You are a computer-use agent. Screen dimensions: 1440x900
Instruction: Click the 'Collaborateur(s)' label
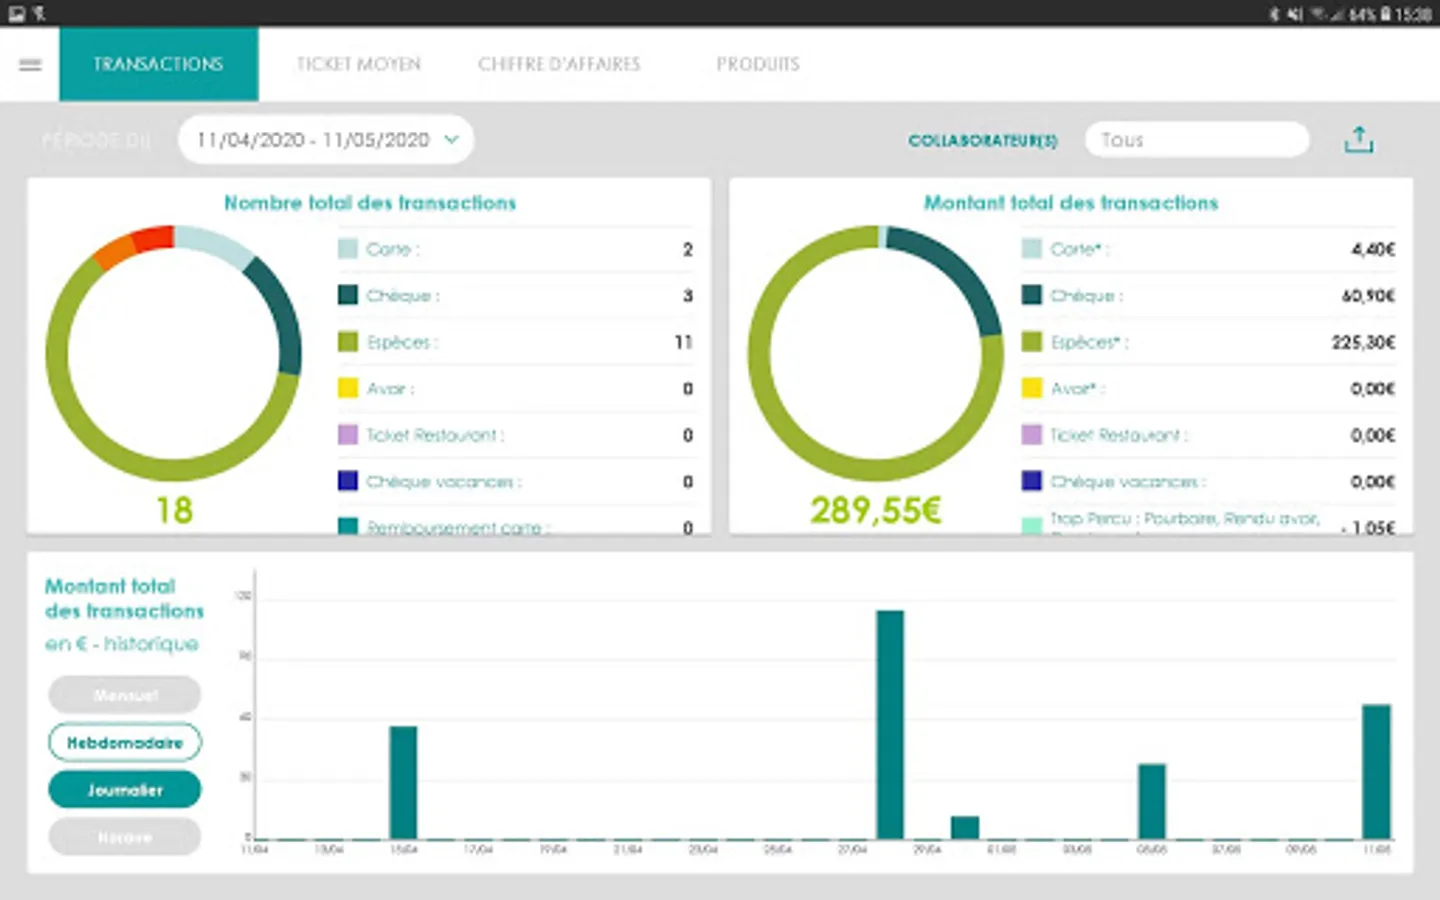[x=983, y=141]
